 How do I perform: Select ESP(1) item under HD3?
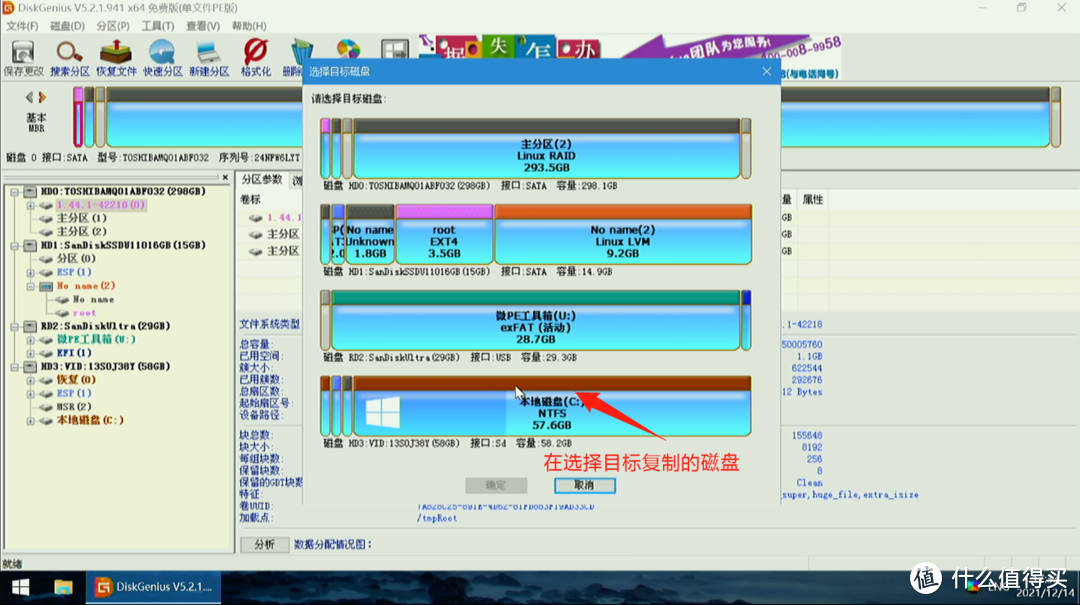pyautogui.click(x=74, y=393)
